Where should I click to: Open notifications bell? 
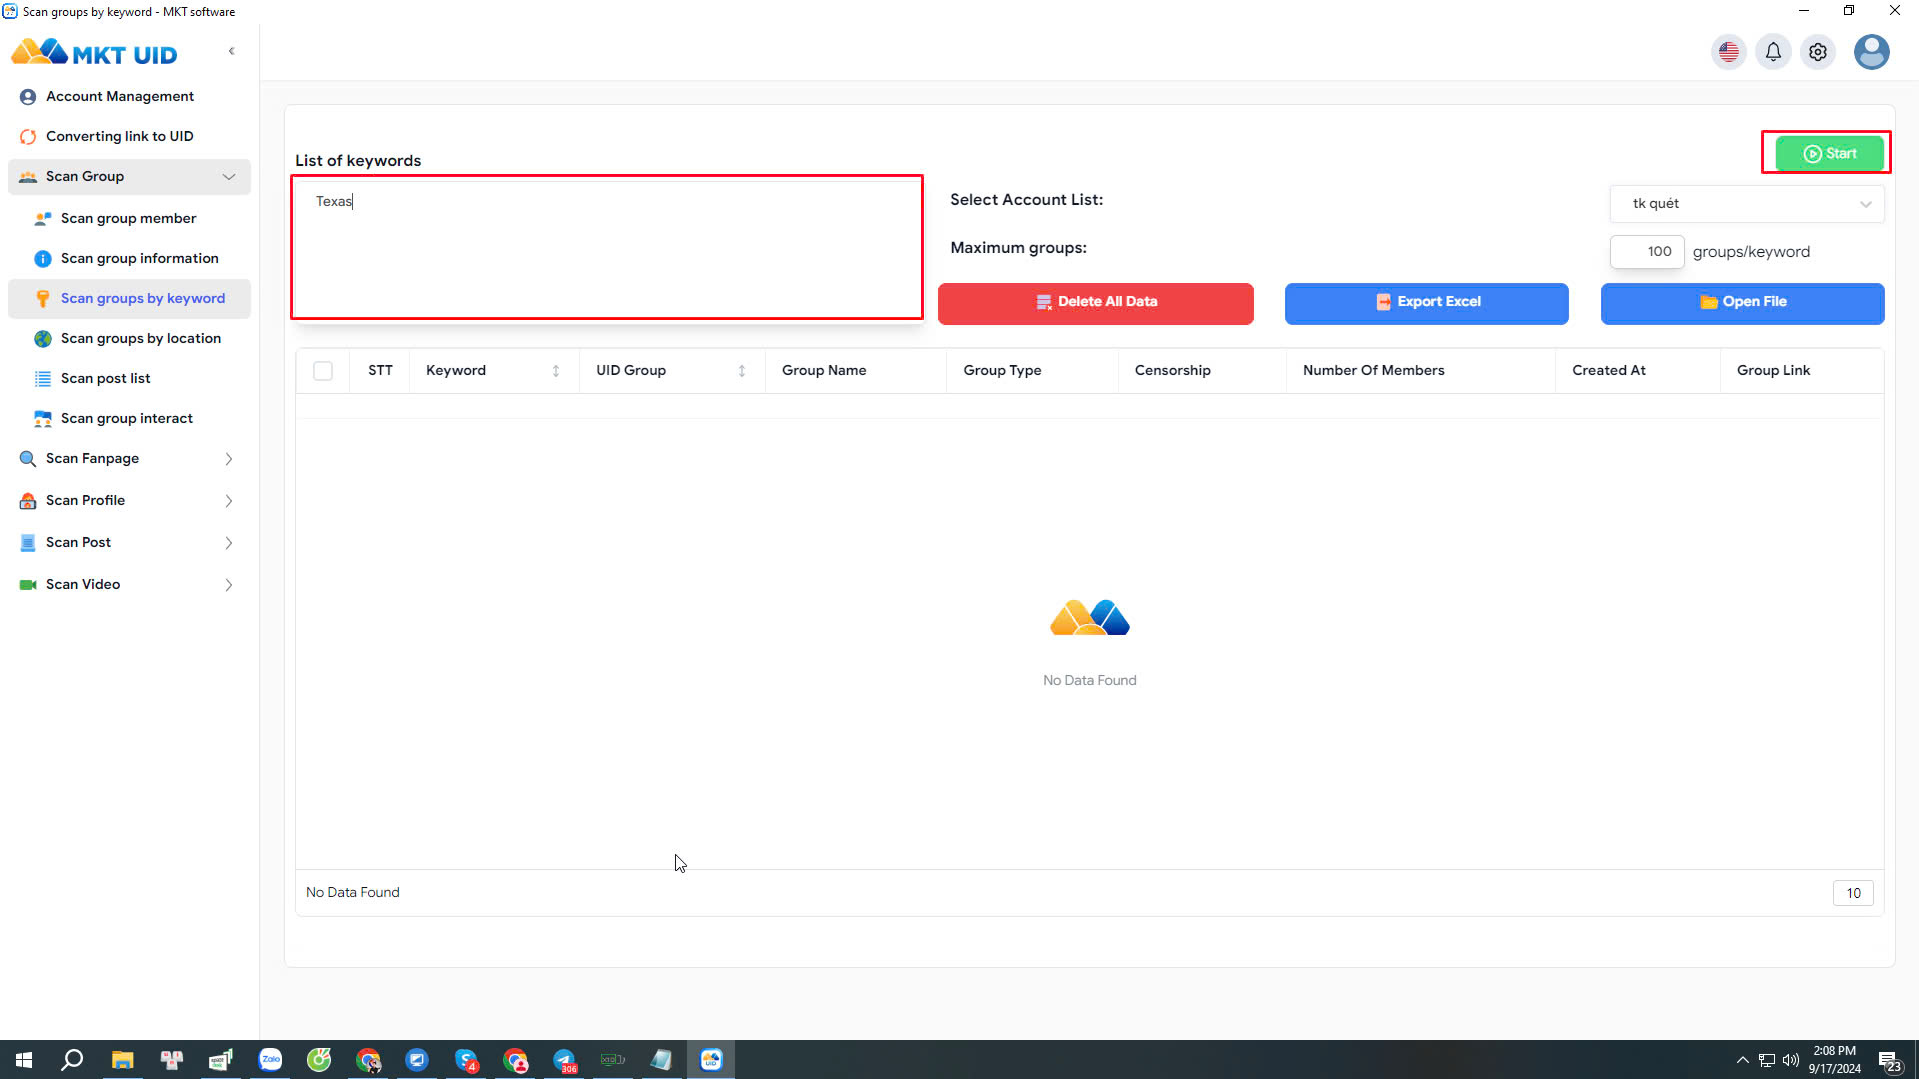click(x=1773, y=52)
